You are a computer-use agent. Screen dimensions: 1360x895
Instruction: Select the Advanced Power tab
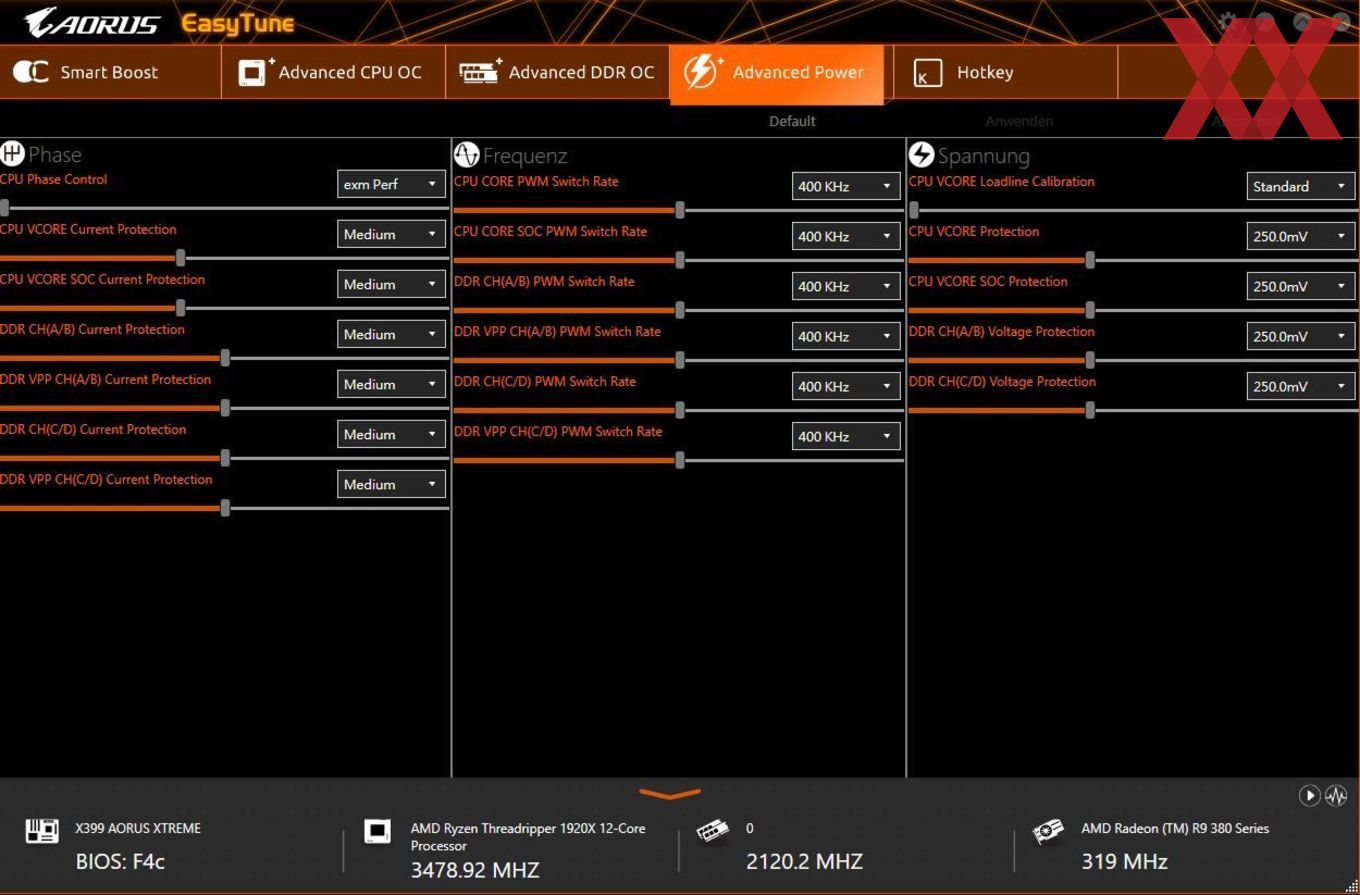point(777,72)
